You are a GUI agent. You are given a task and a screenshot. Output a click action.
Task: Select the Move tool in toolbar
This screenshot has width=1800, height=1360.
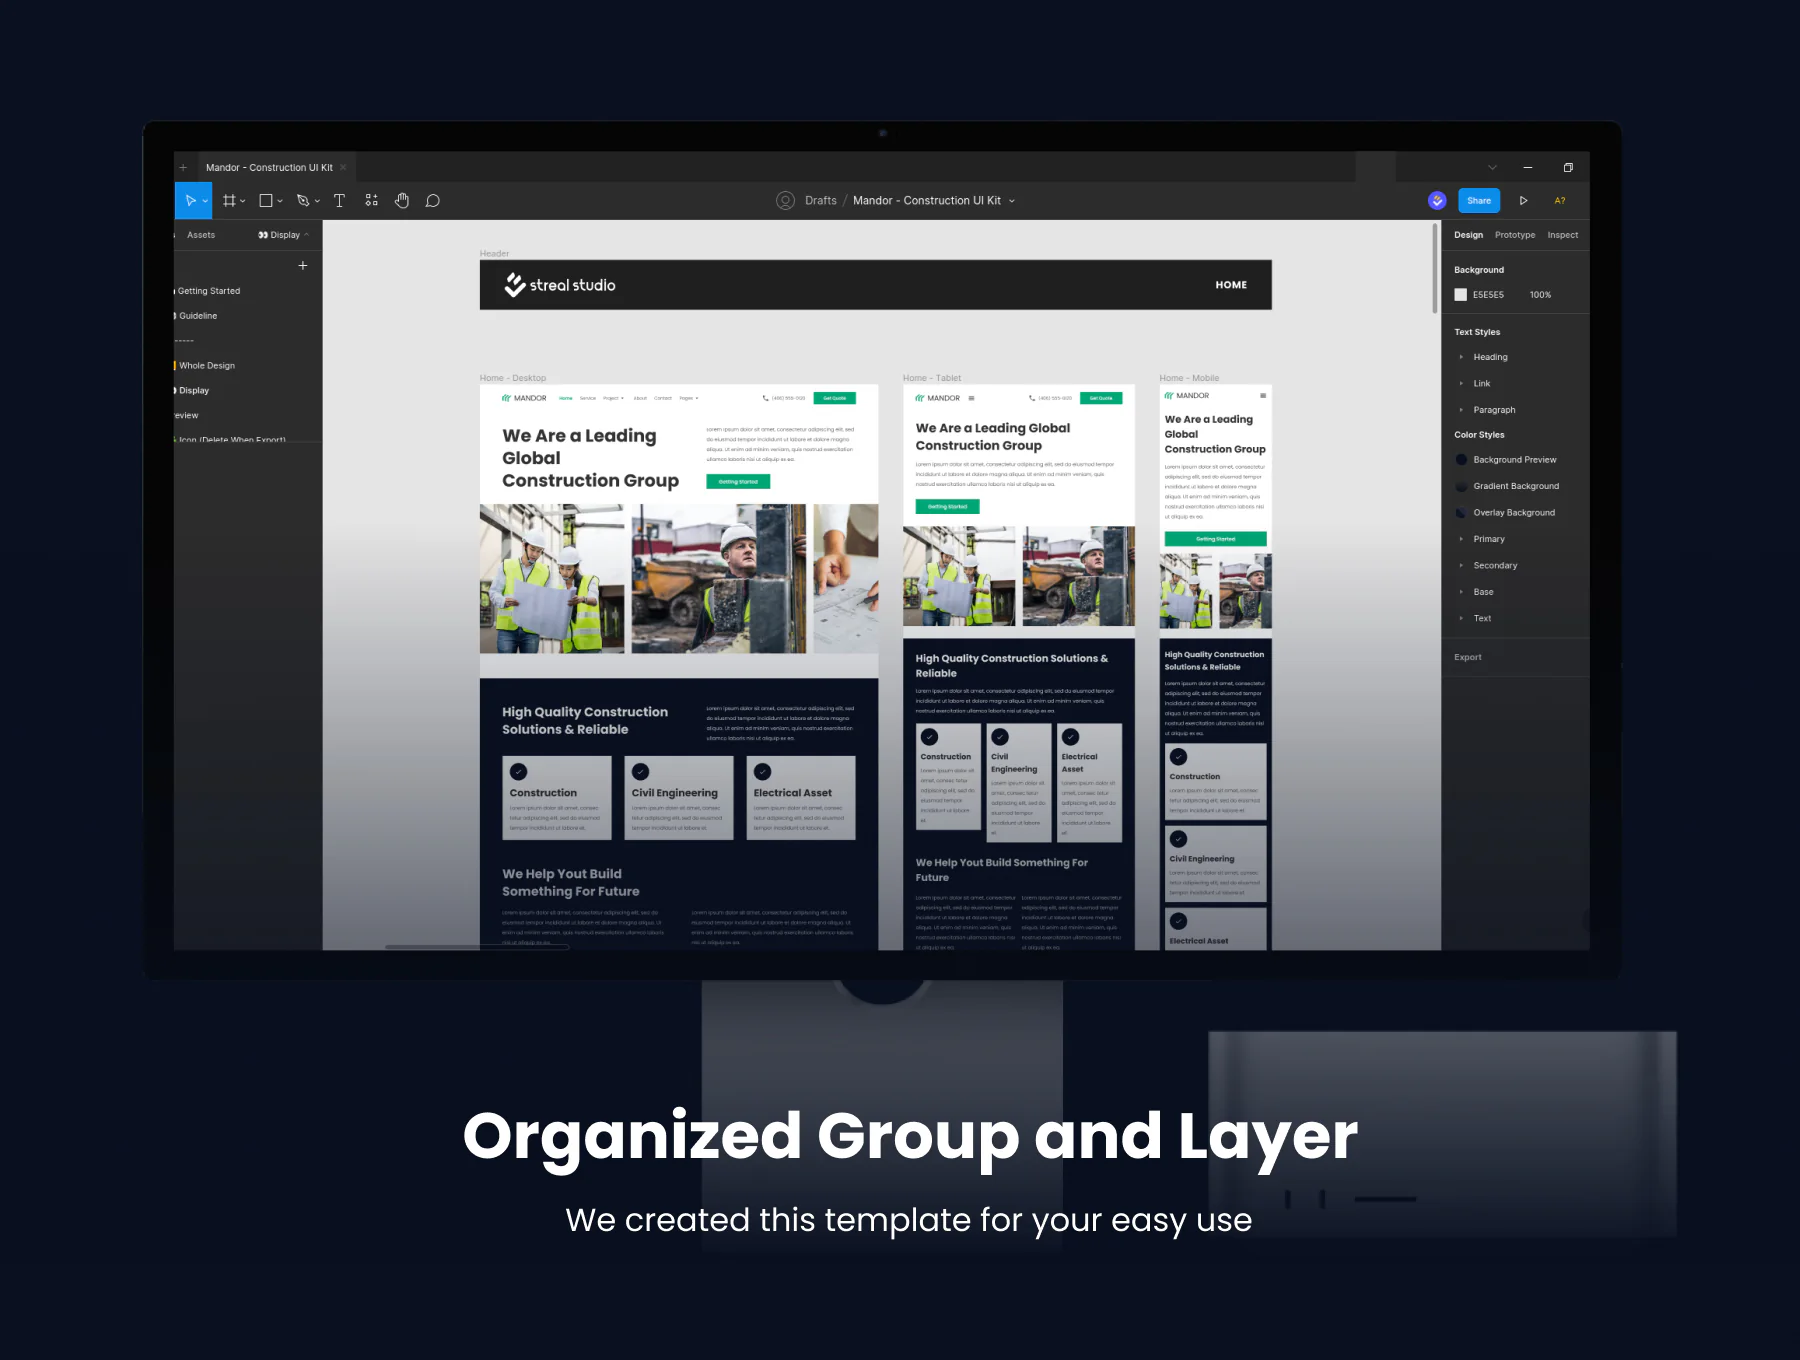[x=189, y=201]
